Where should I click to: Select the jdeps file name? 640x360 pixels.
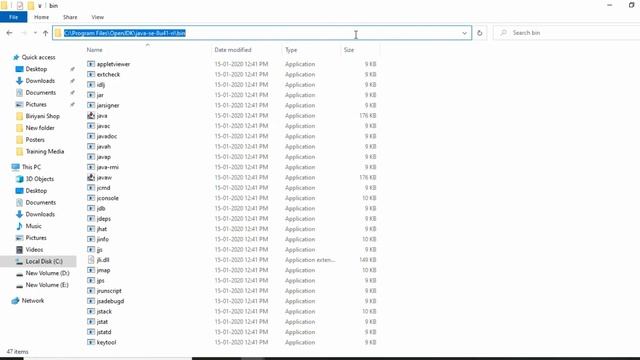pos(104,219)
